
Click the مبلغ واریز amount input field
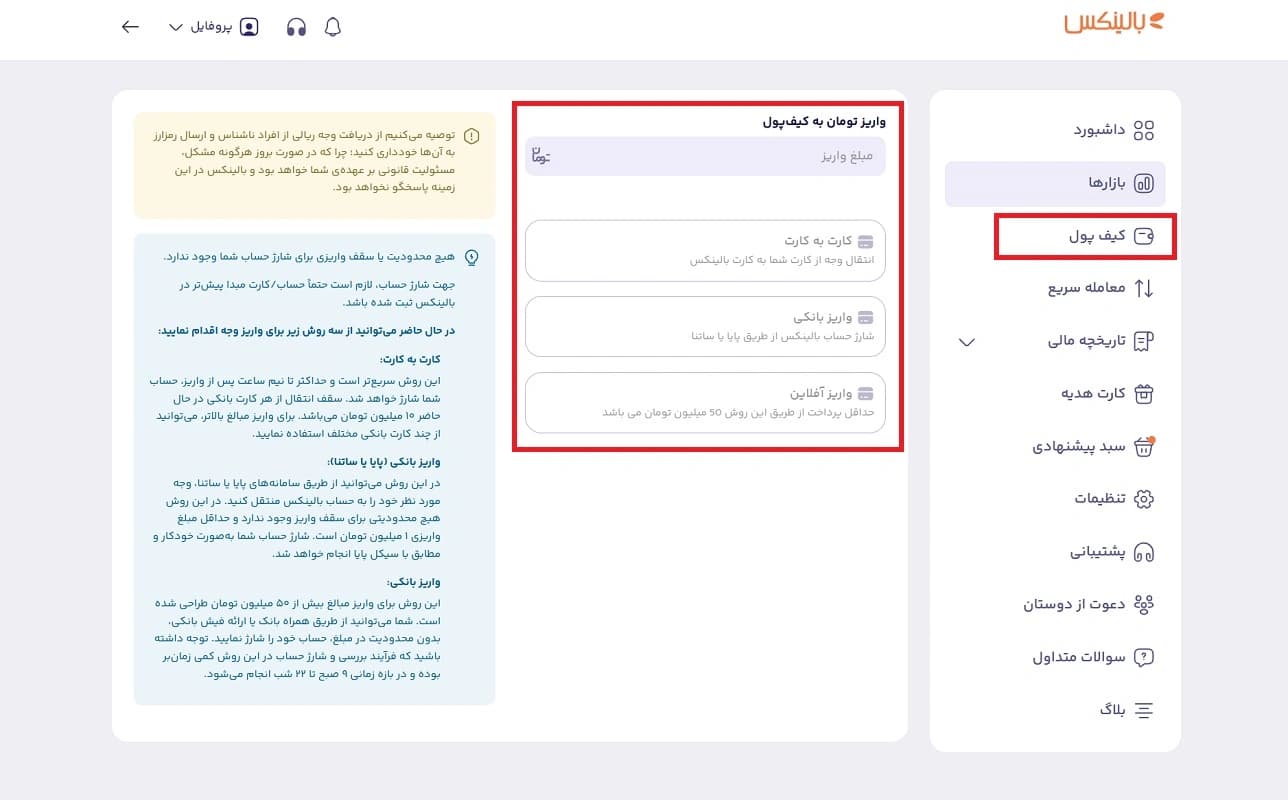click(x=705, y=157)
